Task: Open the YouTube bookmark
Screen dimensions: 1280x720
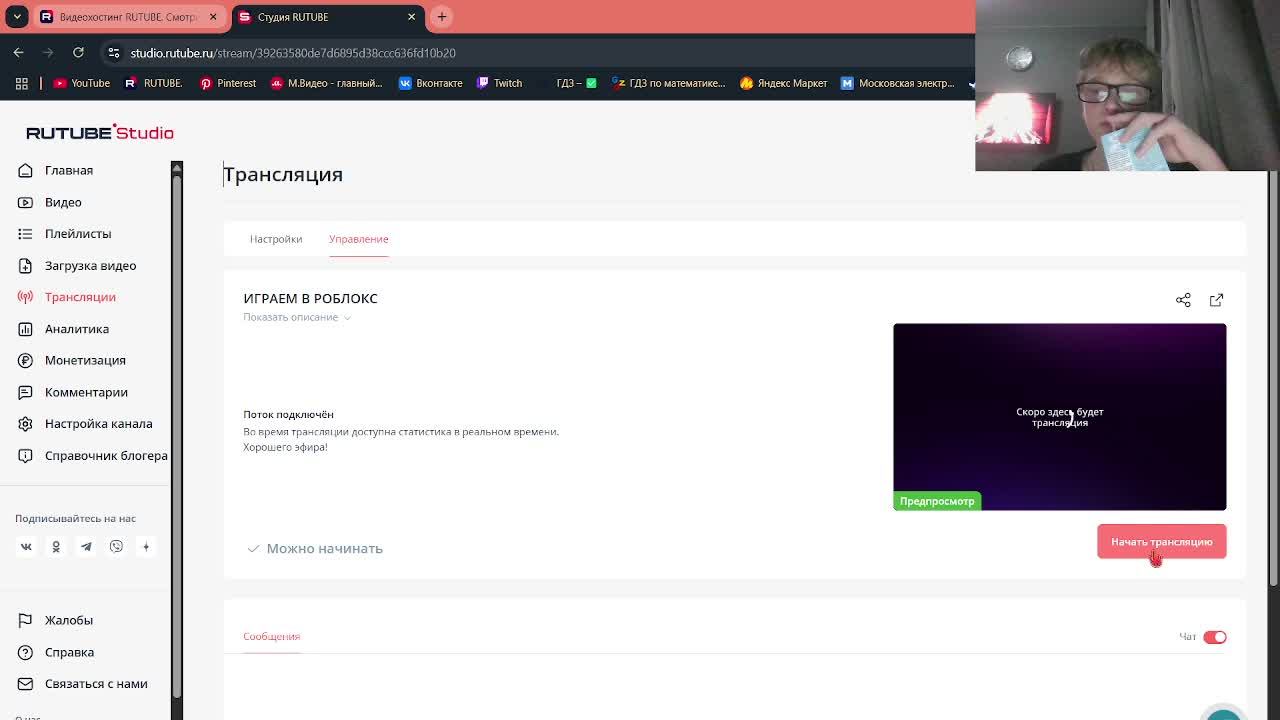Action: pos(81,83)
